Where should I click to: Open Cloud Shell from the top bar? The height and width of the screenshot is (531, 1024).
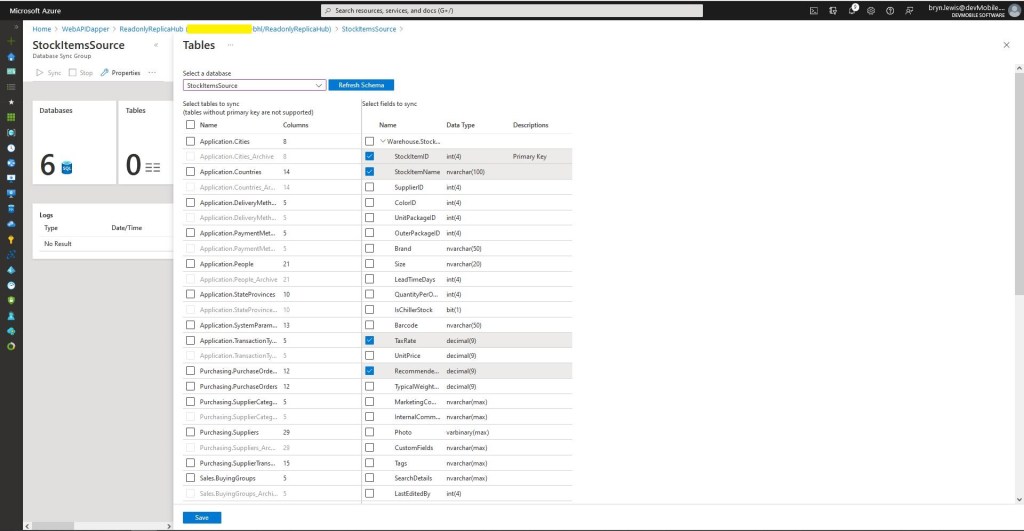(x=815, y=10)
